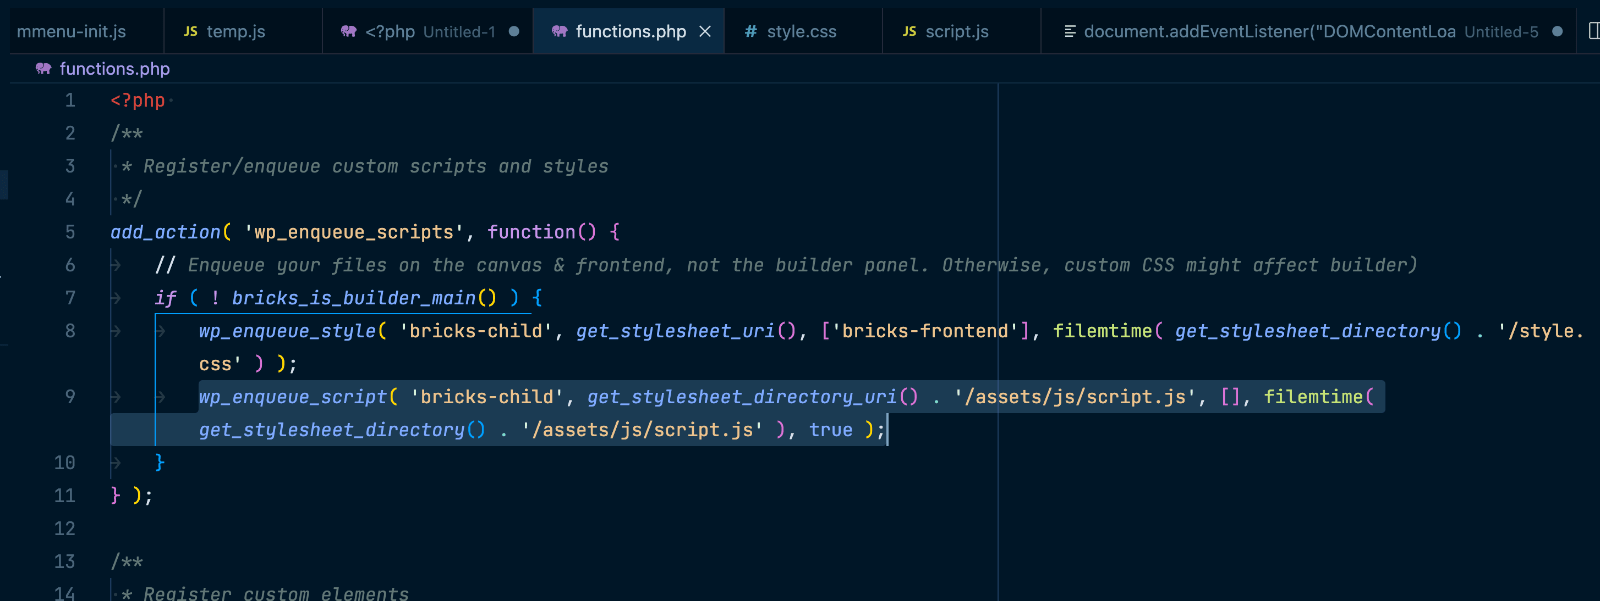Open the style.css tab

point(803,31)
